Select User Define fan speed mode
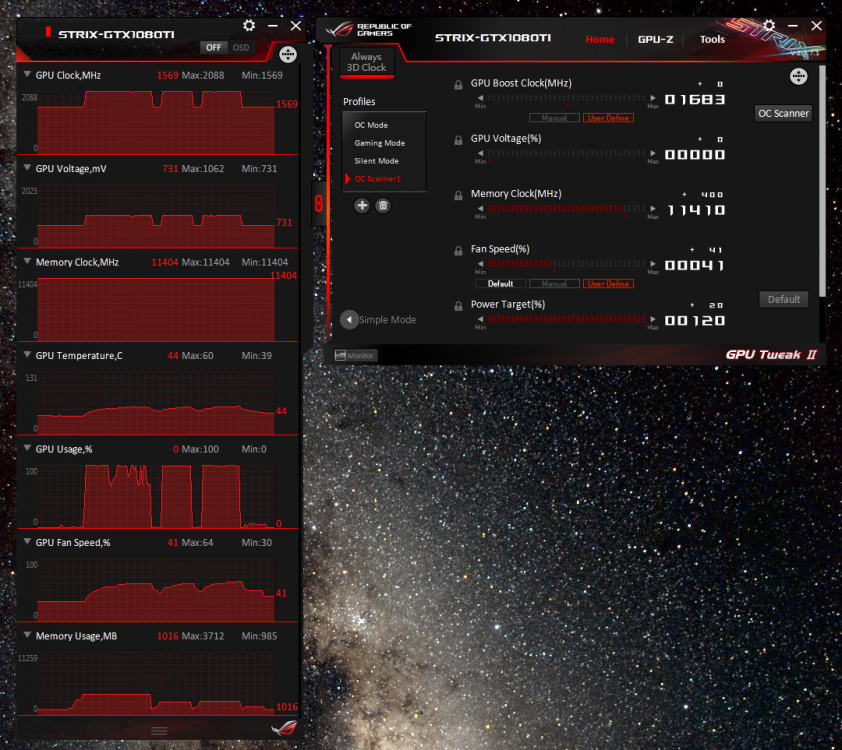This screenshot has height=750, width=842. click(x=608, y=283)
